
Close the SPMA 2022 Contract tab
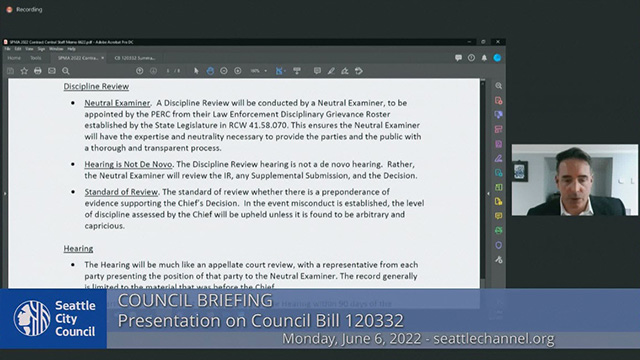coord(102,58)
